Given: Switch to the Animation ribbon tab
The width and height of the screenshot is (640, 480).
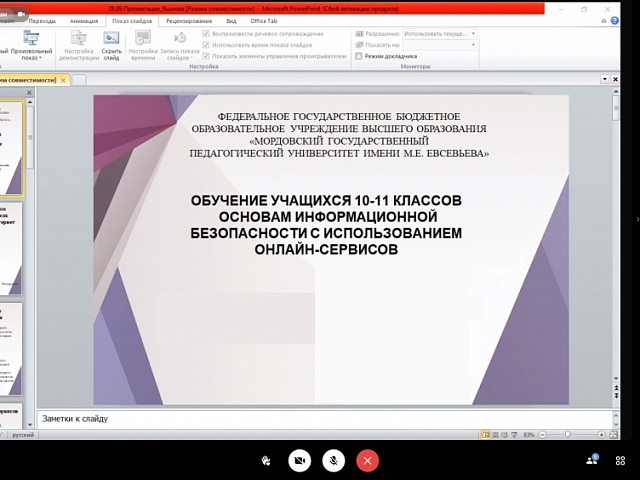Looking at the screenshot, I should tap(84, 20).
